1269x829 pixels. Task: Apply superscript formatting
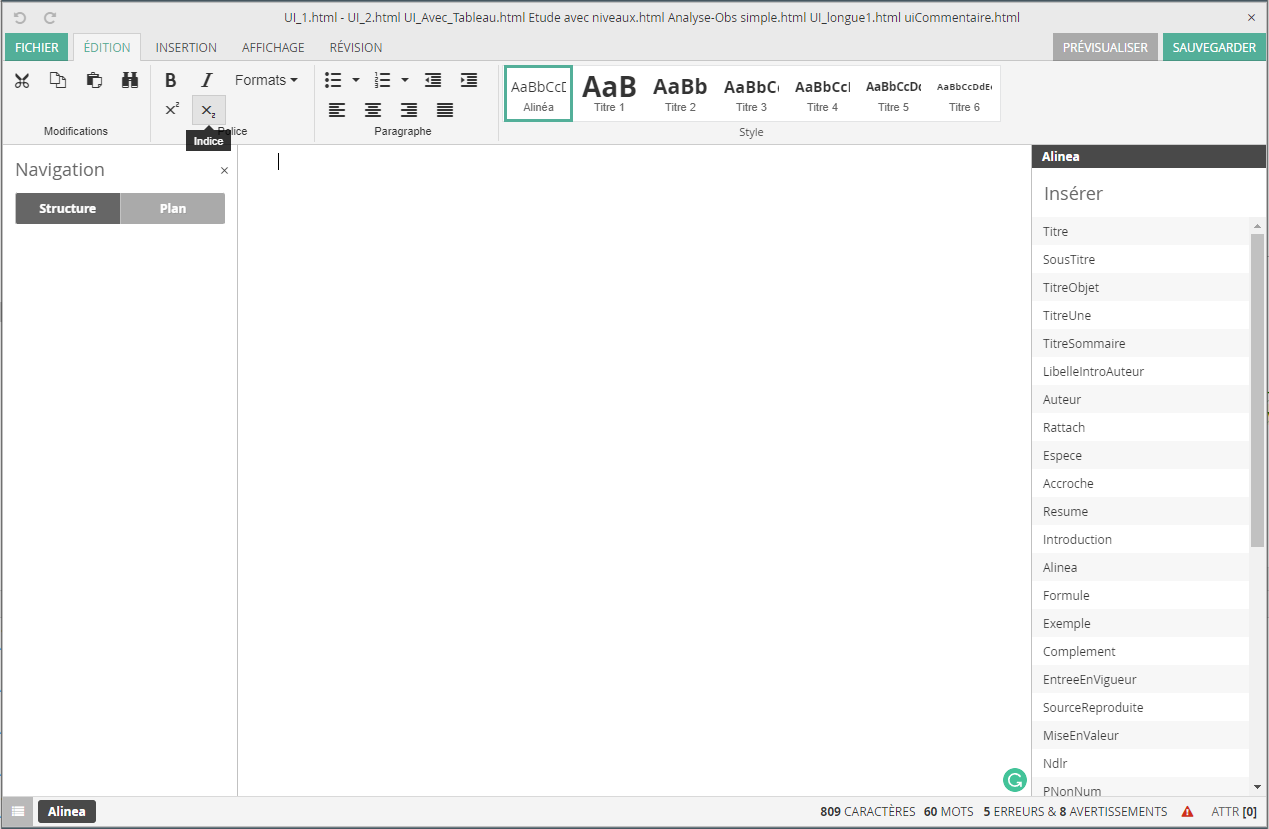click(172, 110)
